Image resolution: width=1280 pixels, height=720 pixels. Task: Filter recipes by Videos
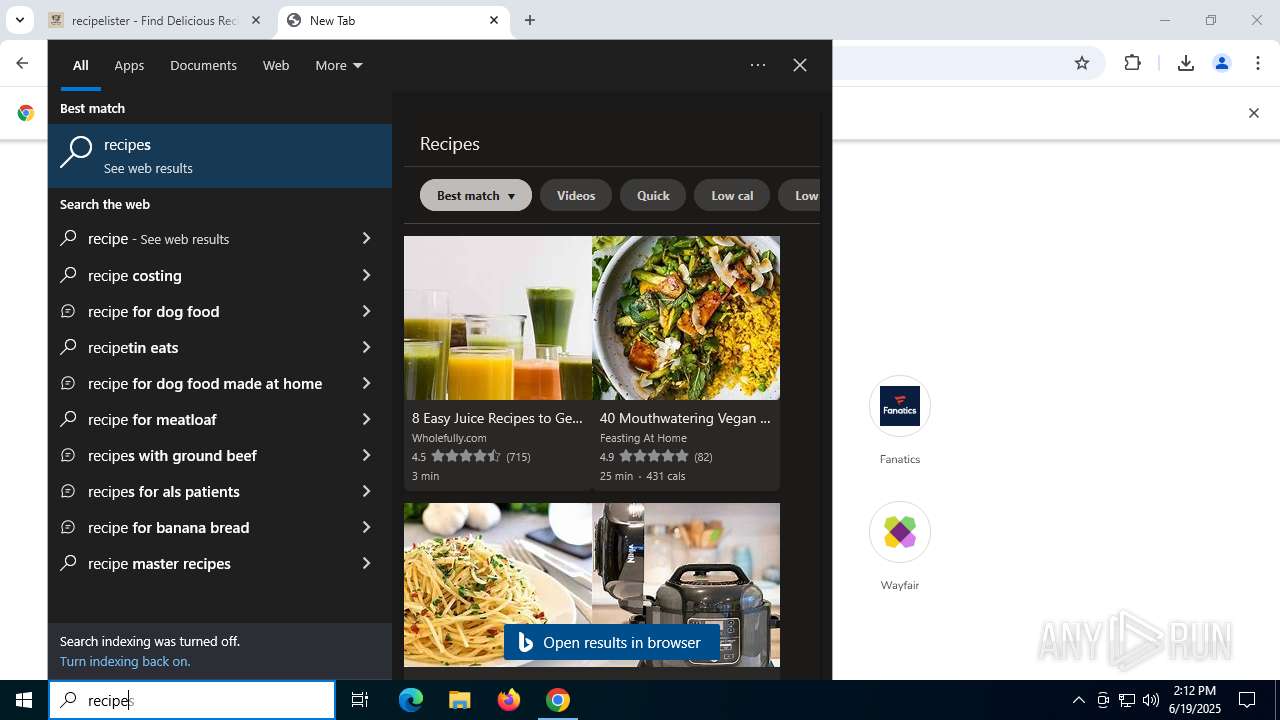[576, 196]
